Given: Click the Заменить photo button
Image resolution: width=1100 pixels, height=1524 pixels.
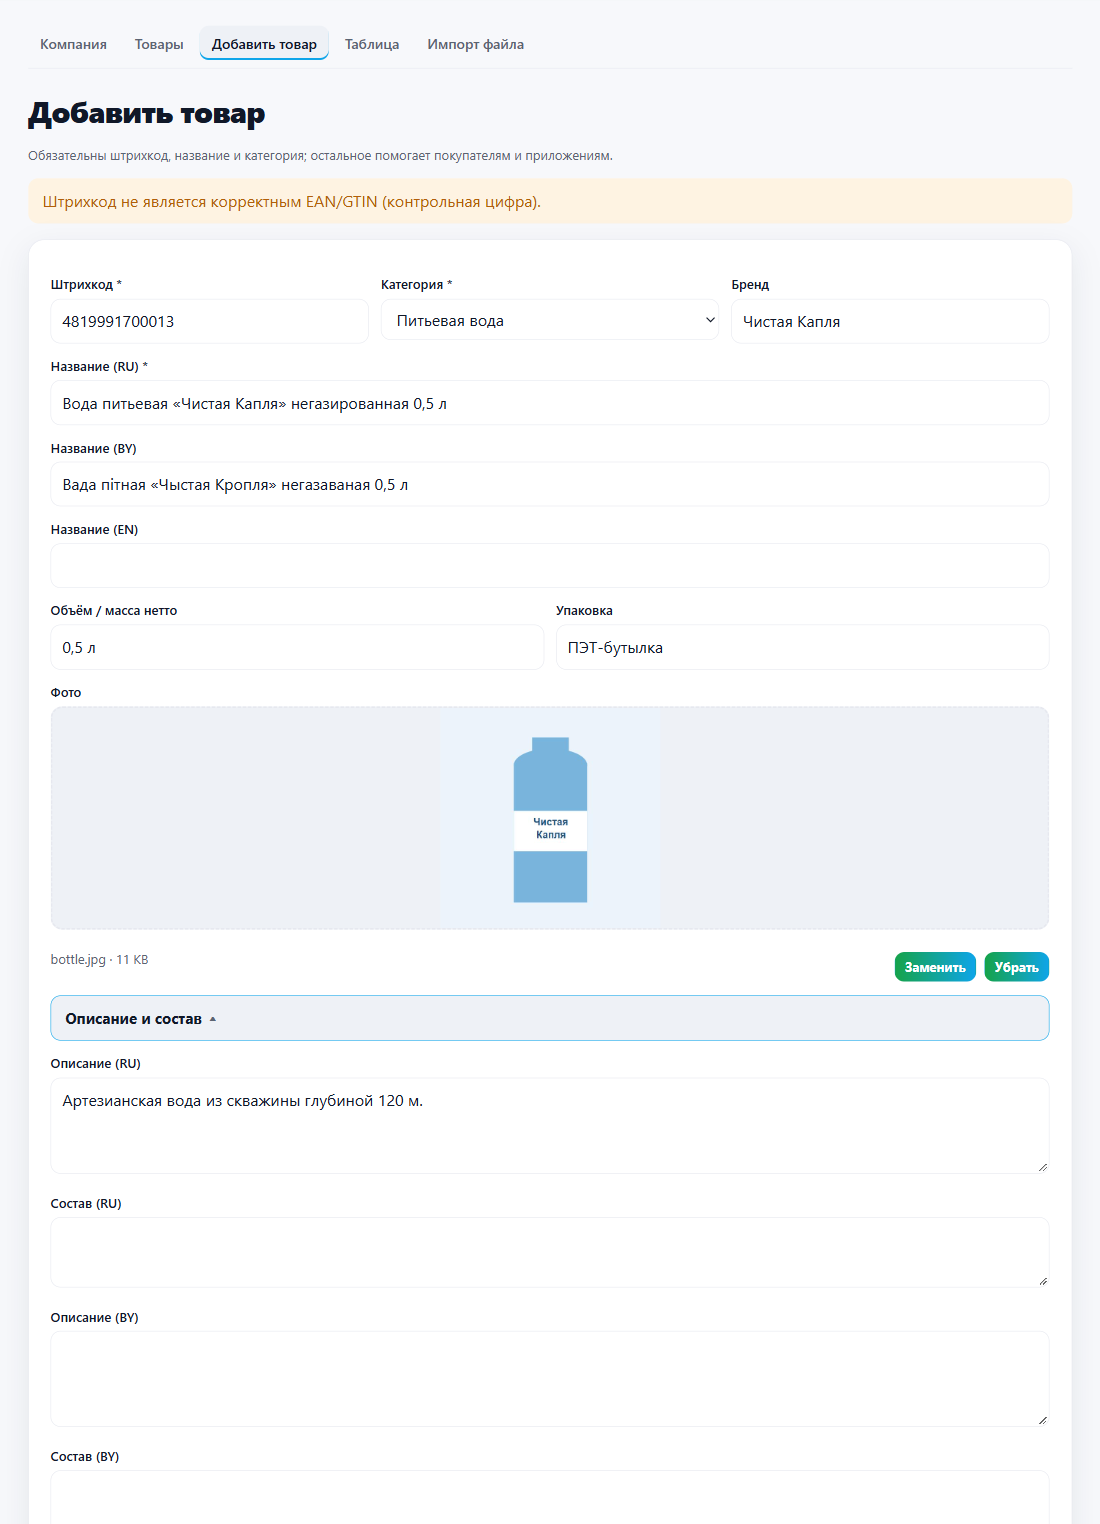Looking at the screenshot, I should click(935, 967).
